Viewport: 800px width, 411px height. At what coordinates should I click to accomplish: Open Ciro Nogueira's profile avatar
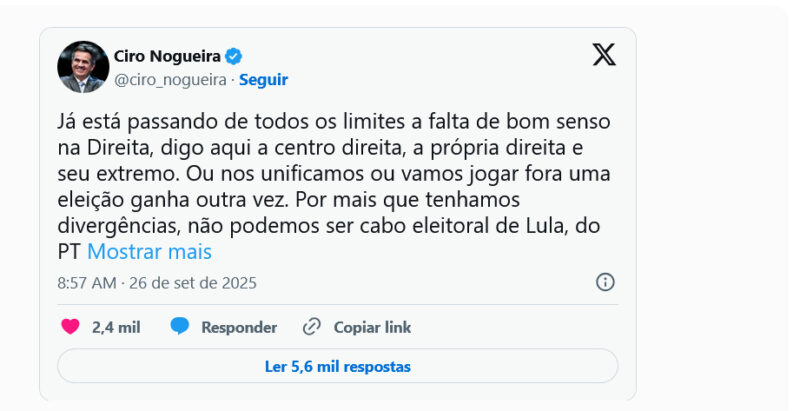82,67
